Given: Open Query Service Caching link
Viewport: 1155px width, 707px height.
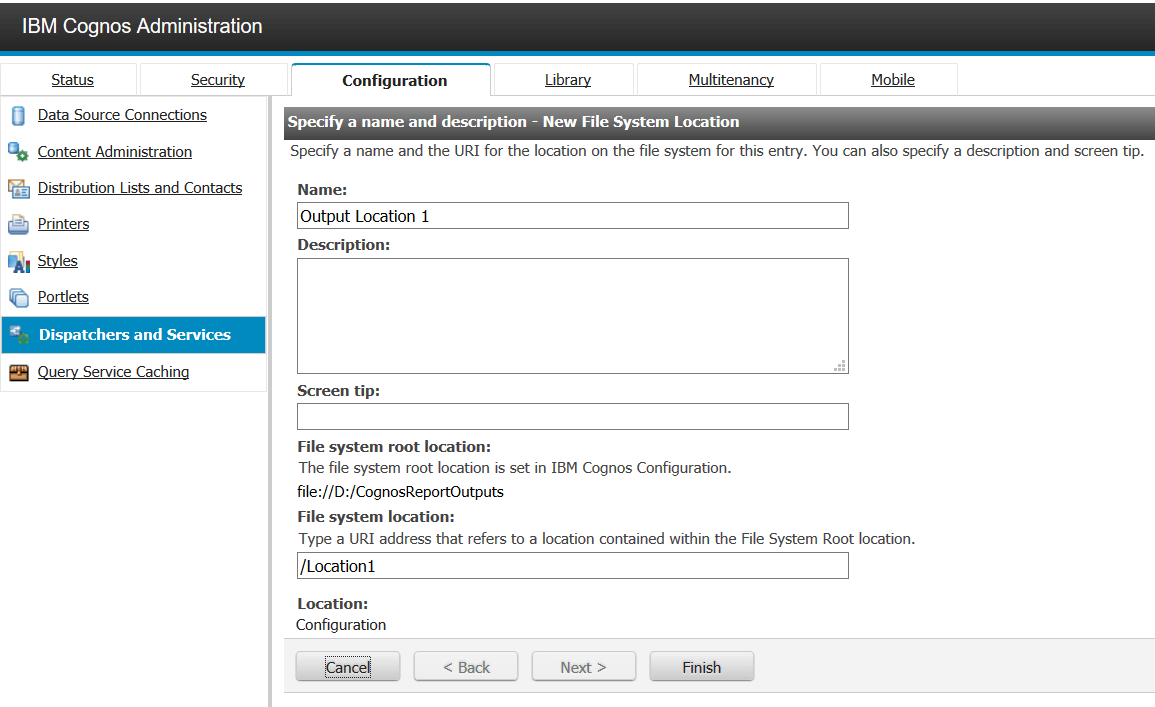Looking at the screenshot, I should pos(113,372).
